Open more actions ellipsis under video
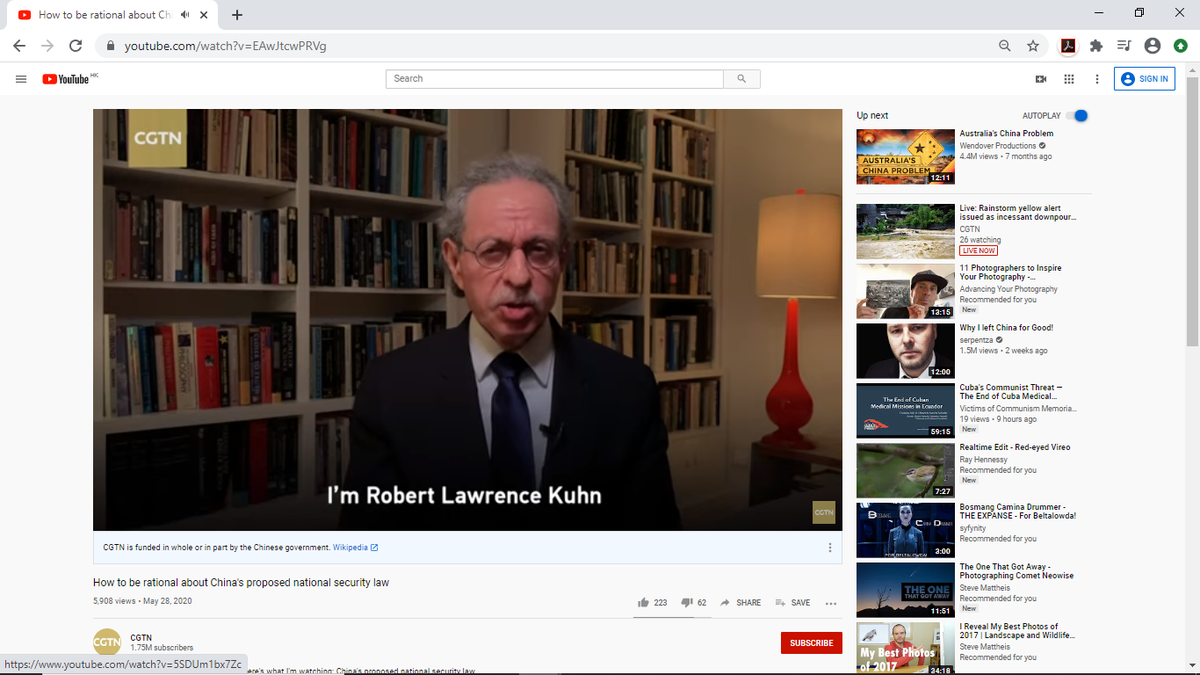This screenshot has height=675, width=1200. click(831, 604)
